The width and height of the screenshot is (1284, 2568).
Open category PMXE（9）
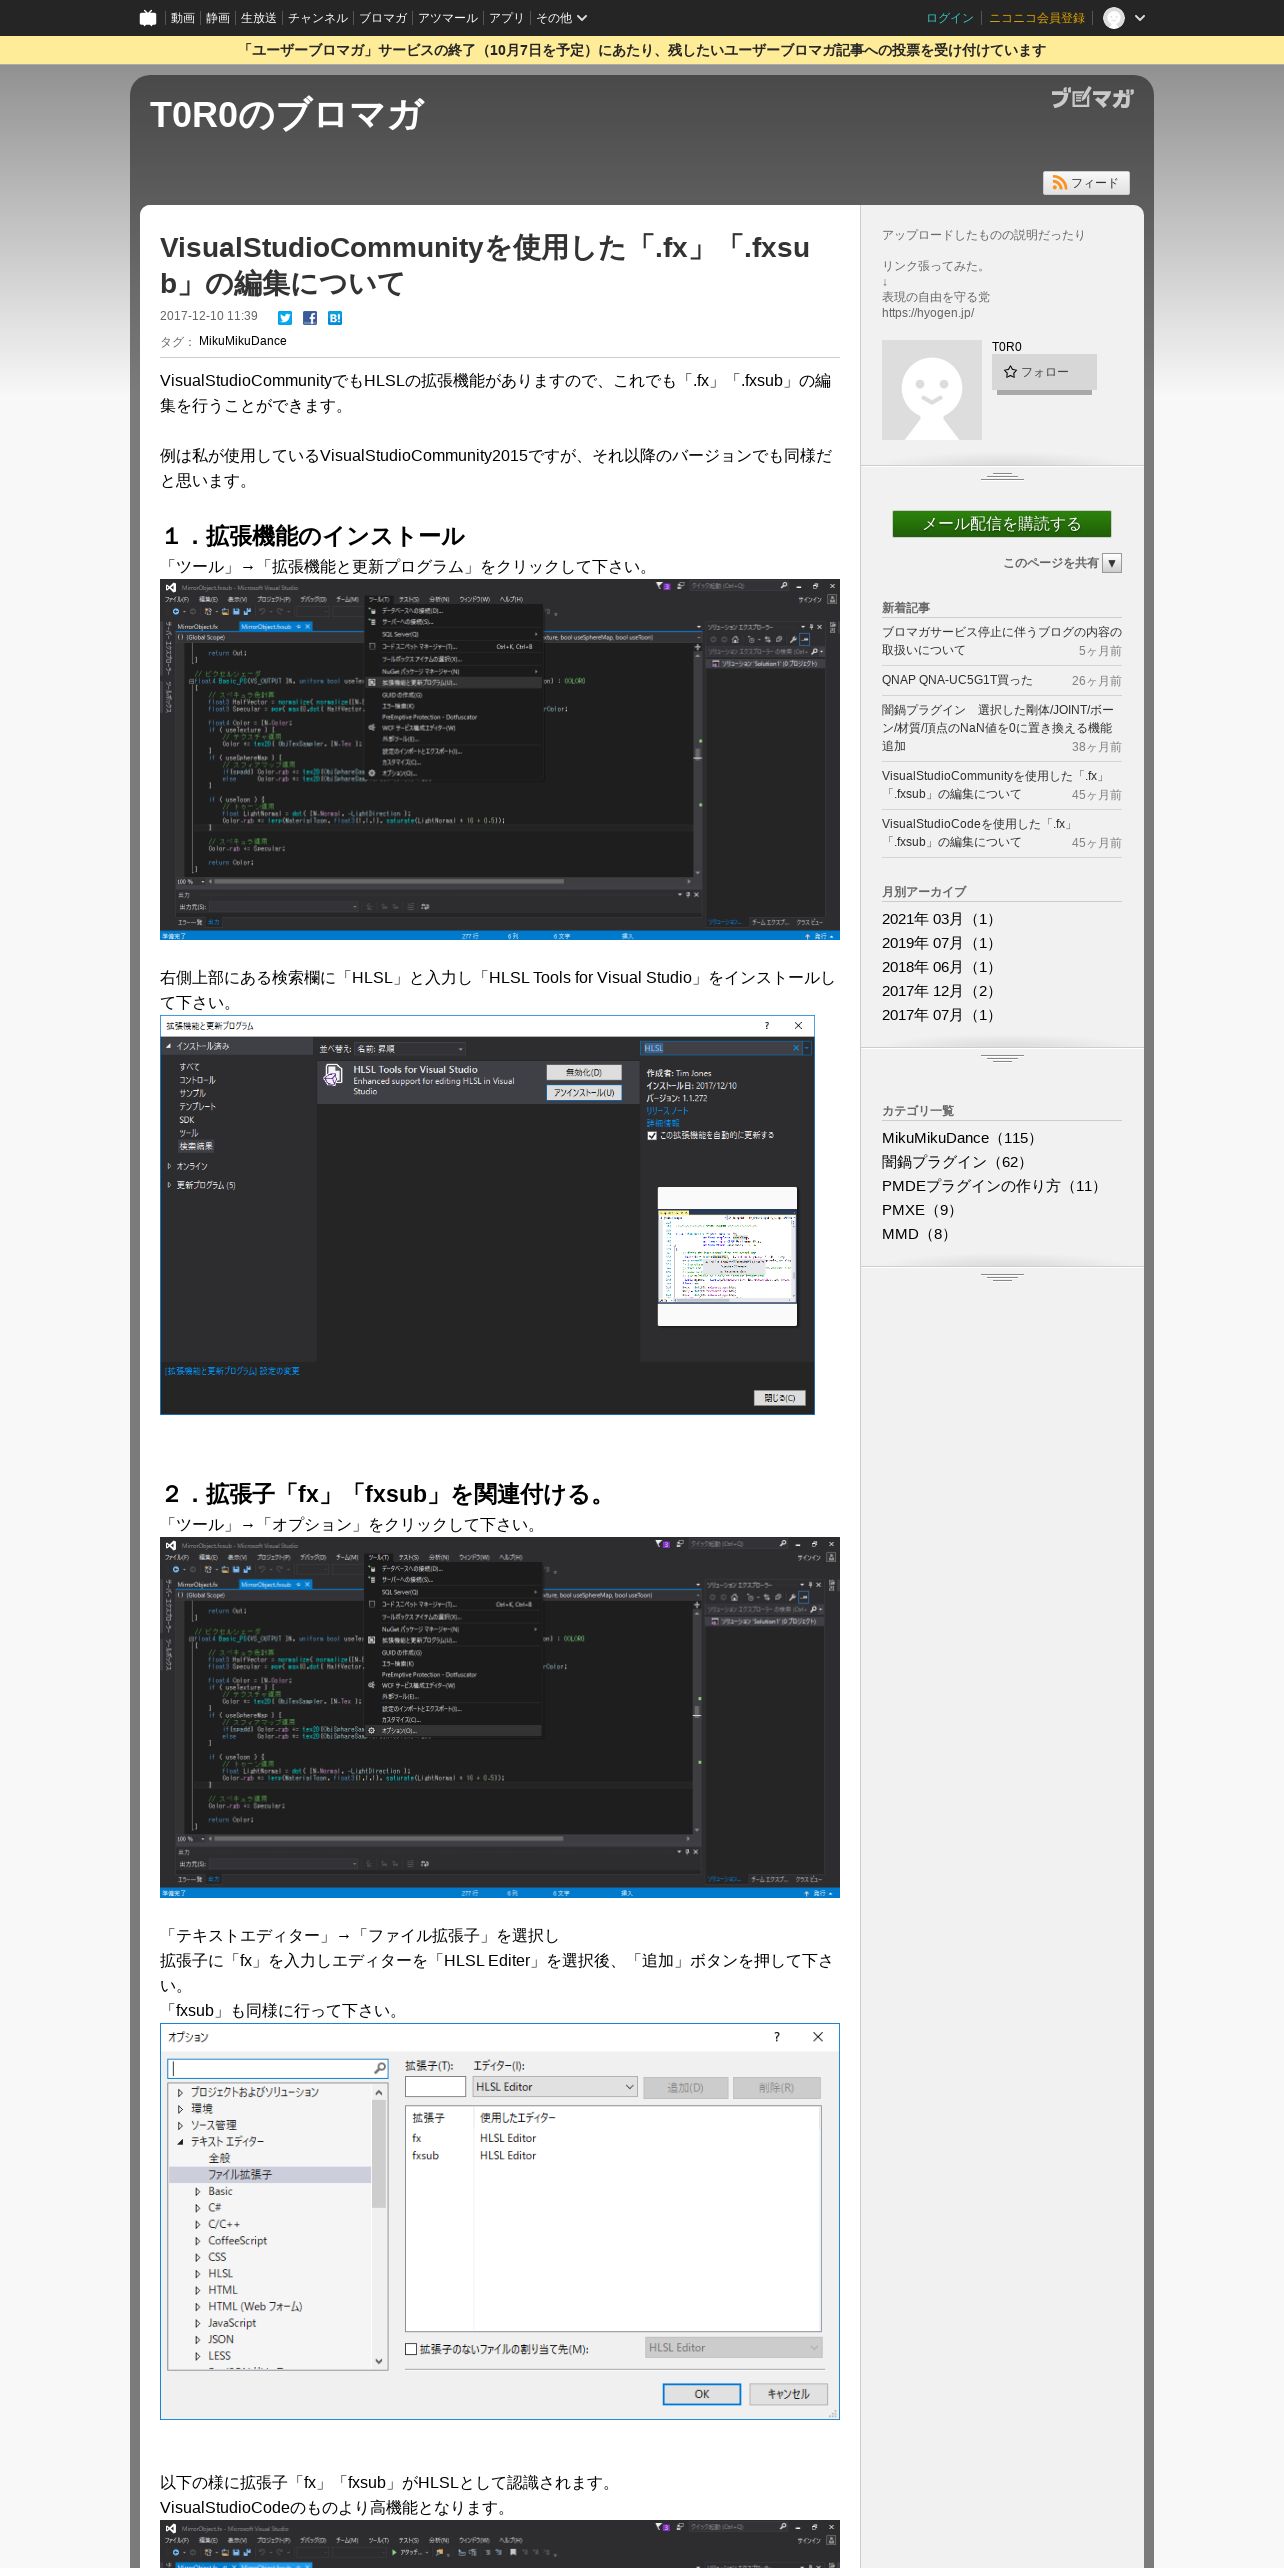coord(922,1210)
